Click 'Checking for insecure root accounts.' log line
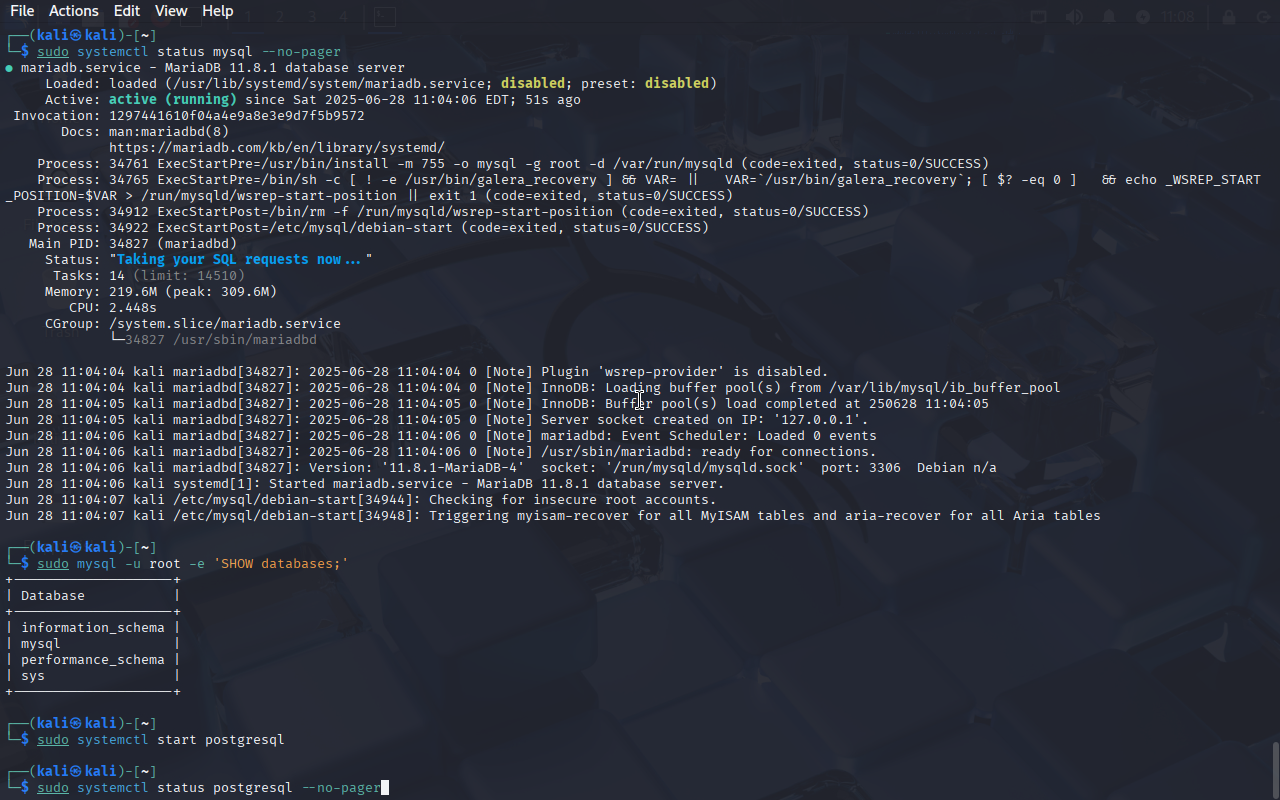 [361, 499]
